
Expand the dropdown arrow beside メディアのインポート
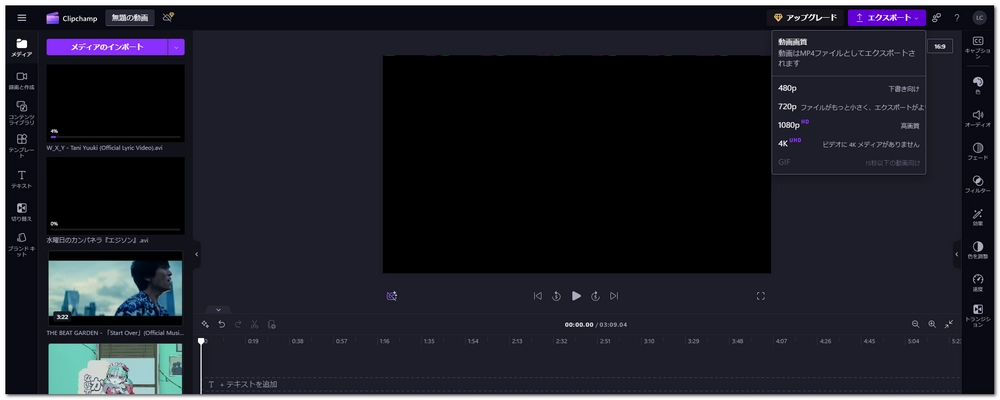coord(177,47)
